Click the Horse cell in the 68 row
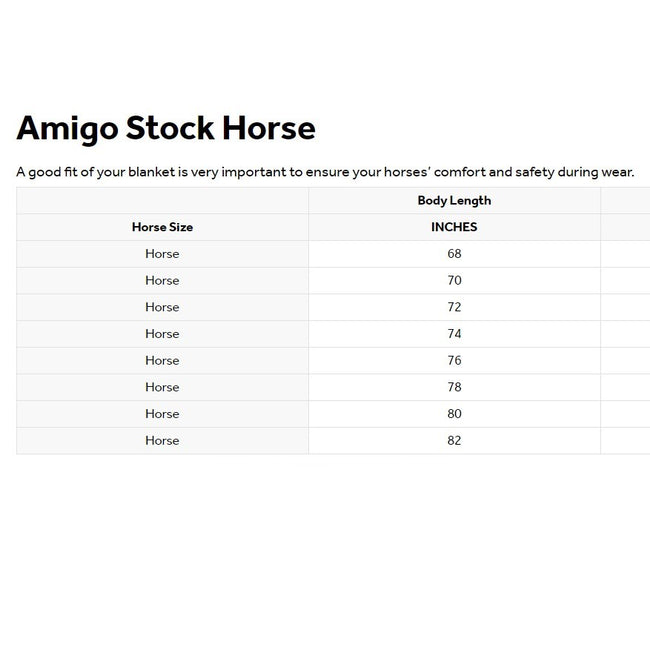This screenshot has height=650, width=650. [162, 254]
